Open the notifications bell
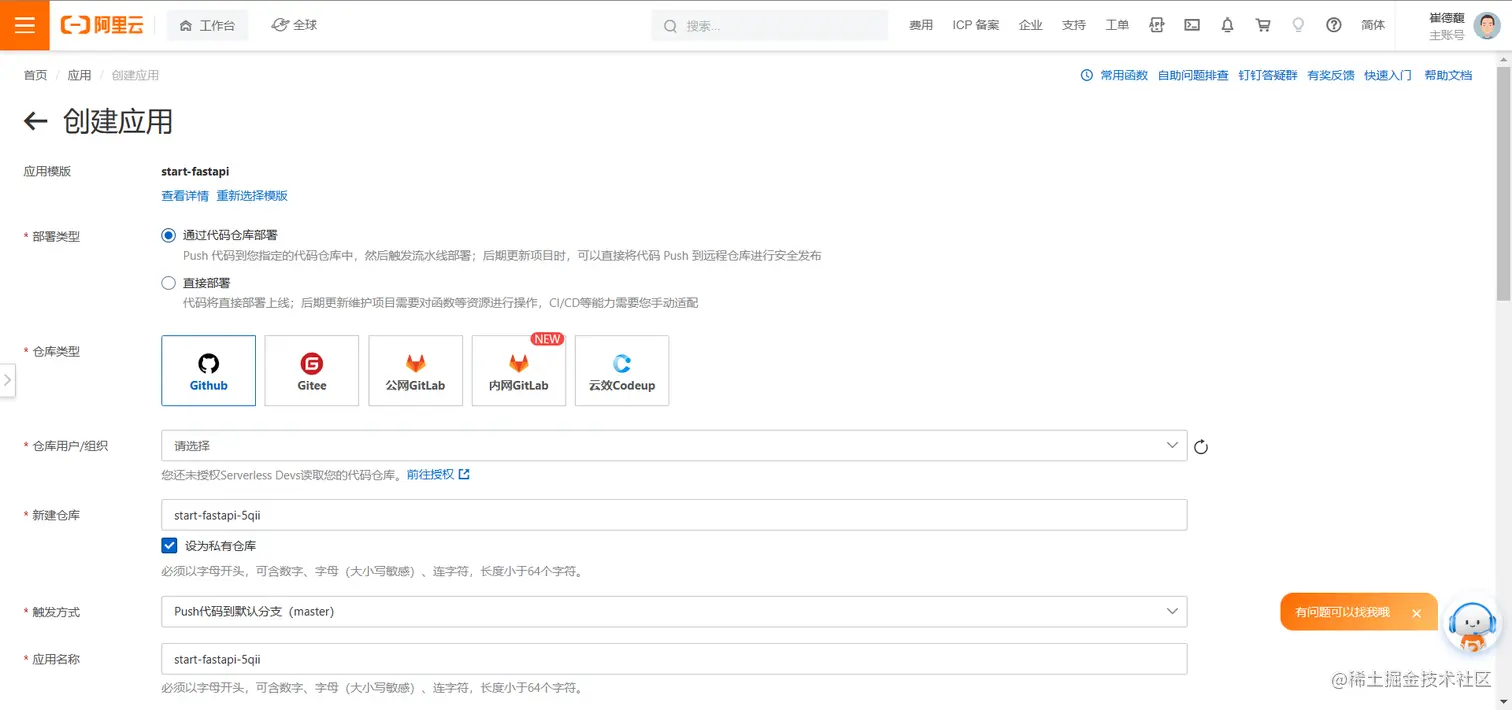The width and height of the screenshot is (1512, 710). pyautogui.click(x=1227, y=25)
